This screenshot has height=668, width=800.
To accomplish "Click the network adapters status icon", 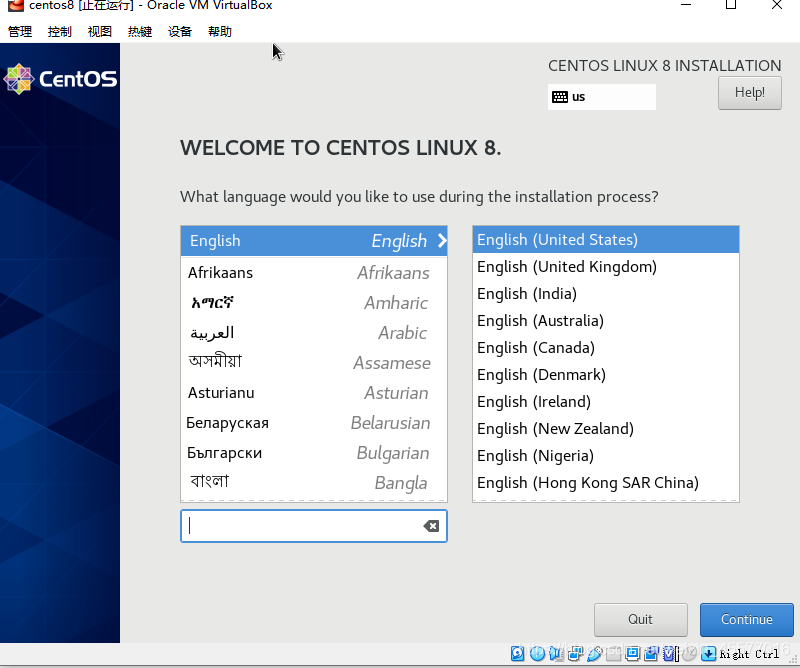I will (x=575, y=653).
